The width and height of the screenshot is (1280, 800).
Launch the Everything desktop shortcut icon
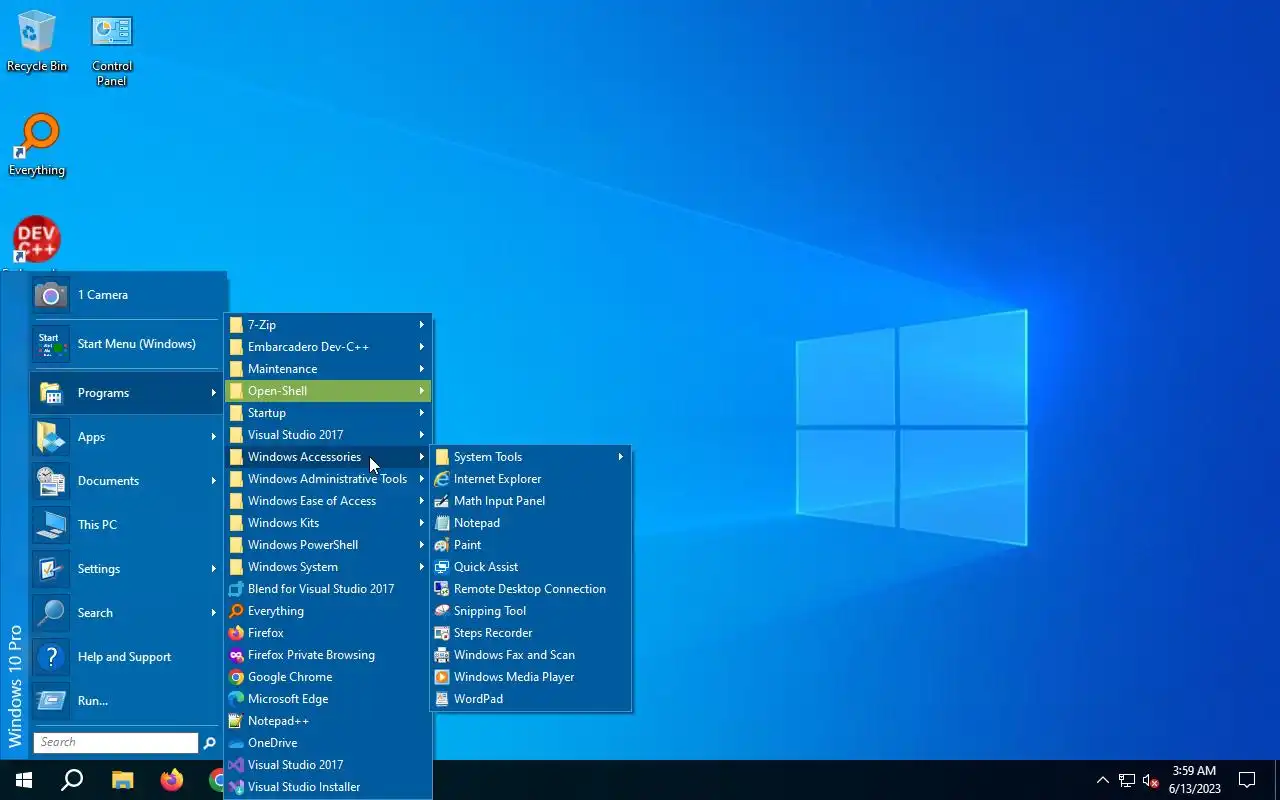coord(37,145)
